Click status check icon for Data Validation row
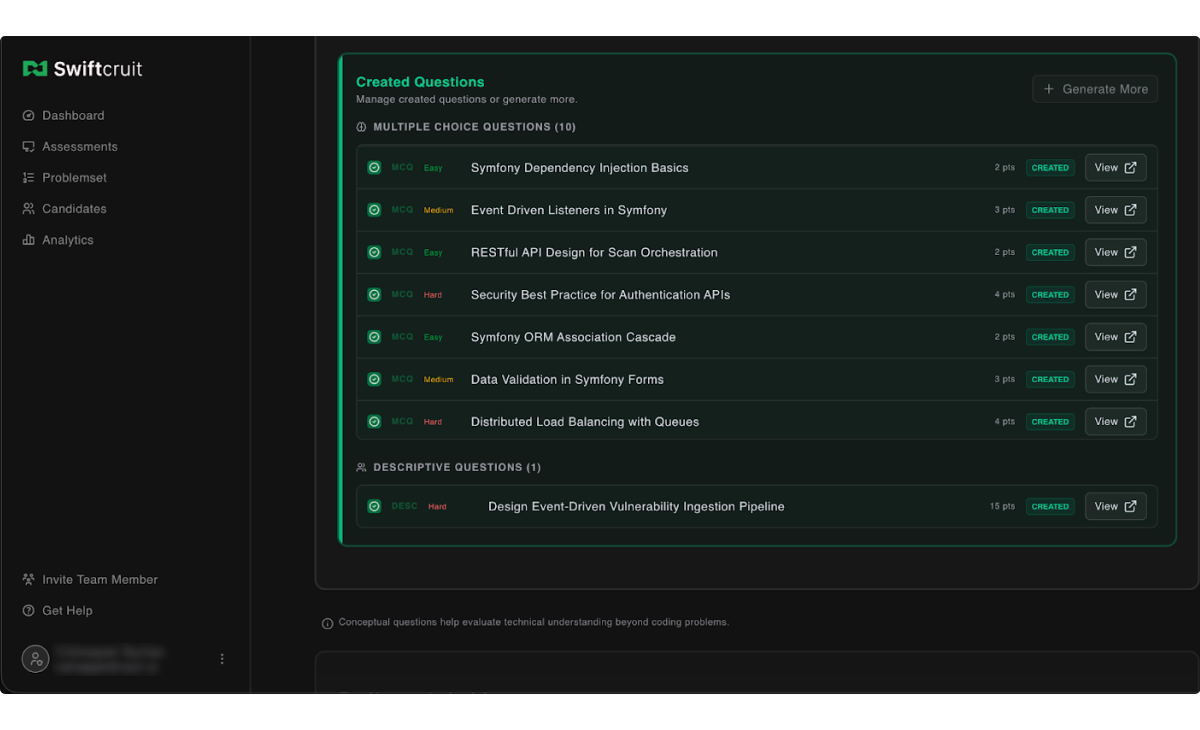 (374, 379)
